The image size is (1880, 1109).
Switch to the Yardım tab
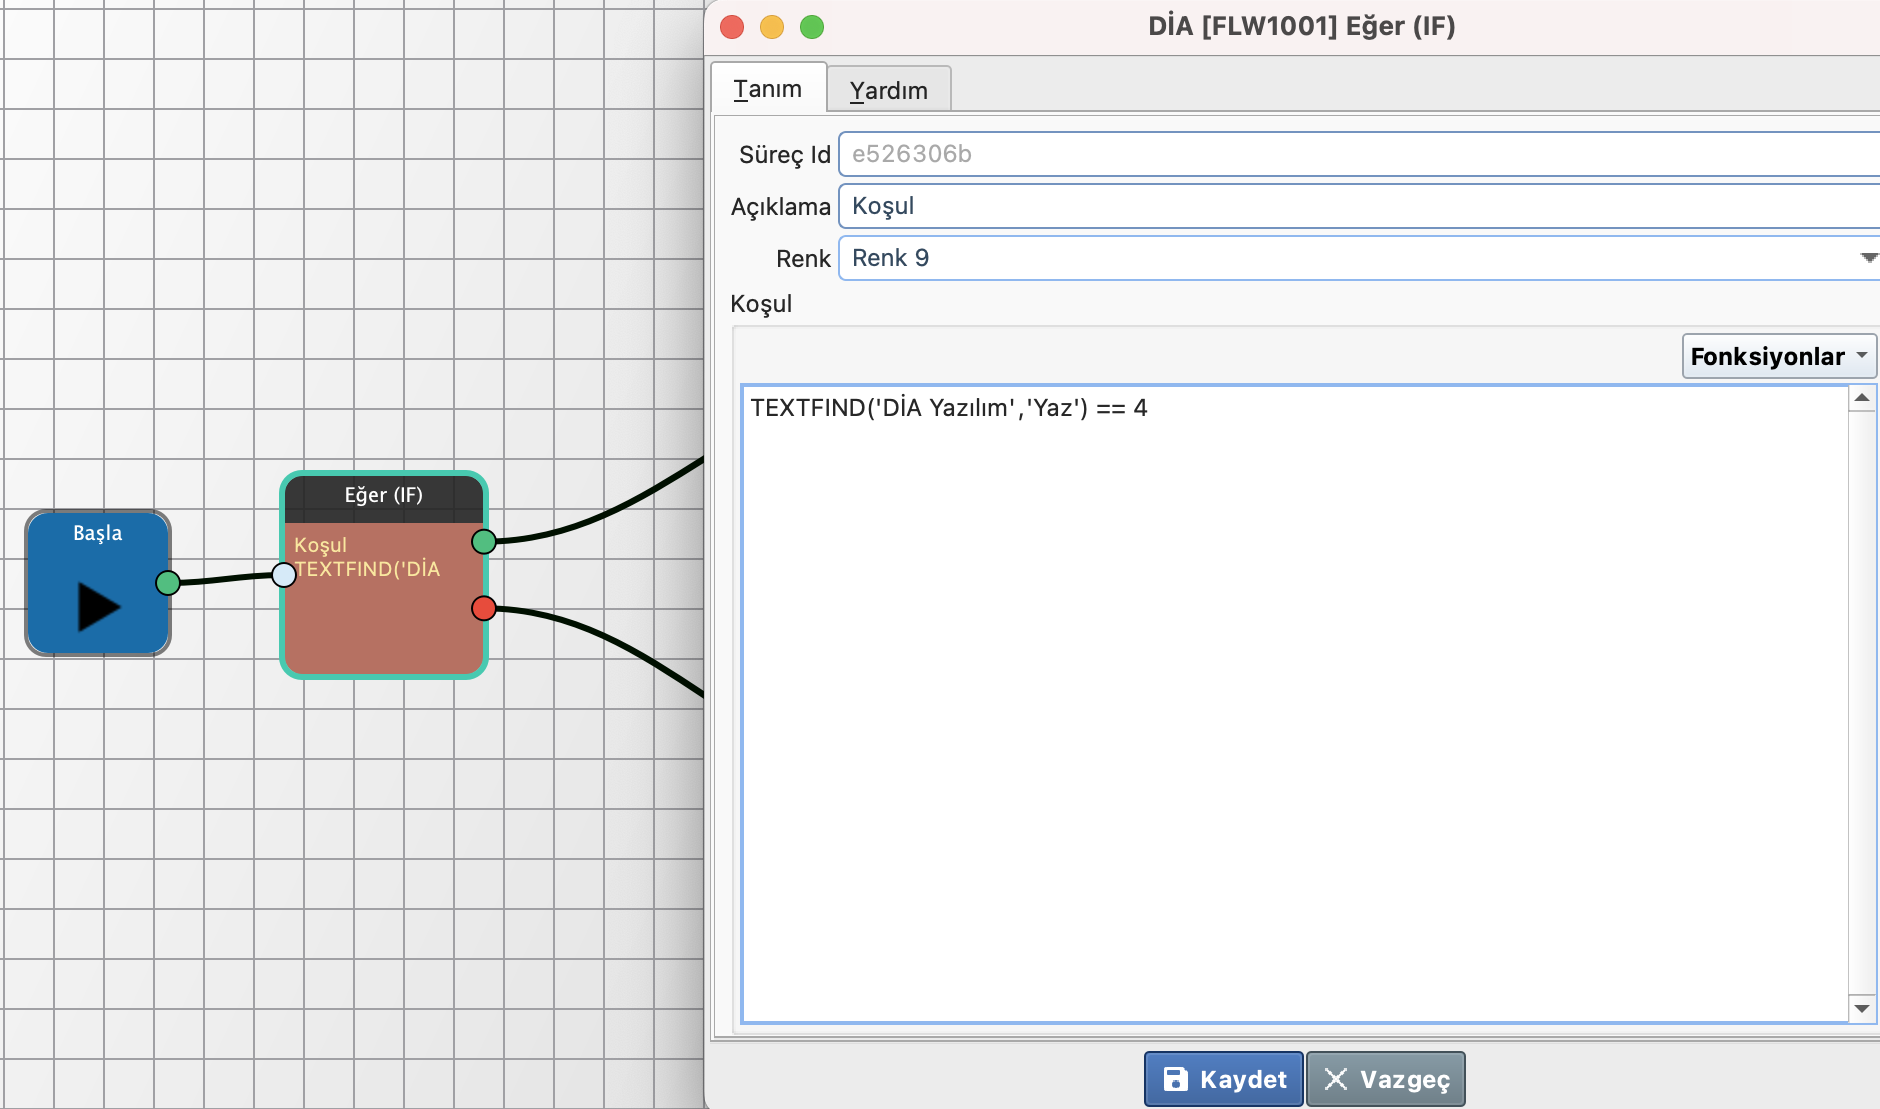(888, 90)
